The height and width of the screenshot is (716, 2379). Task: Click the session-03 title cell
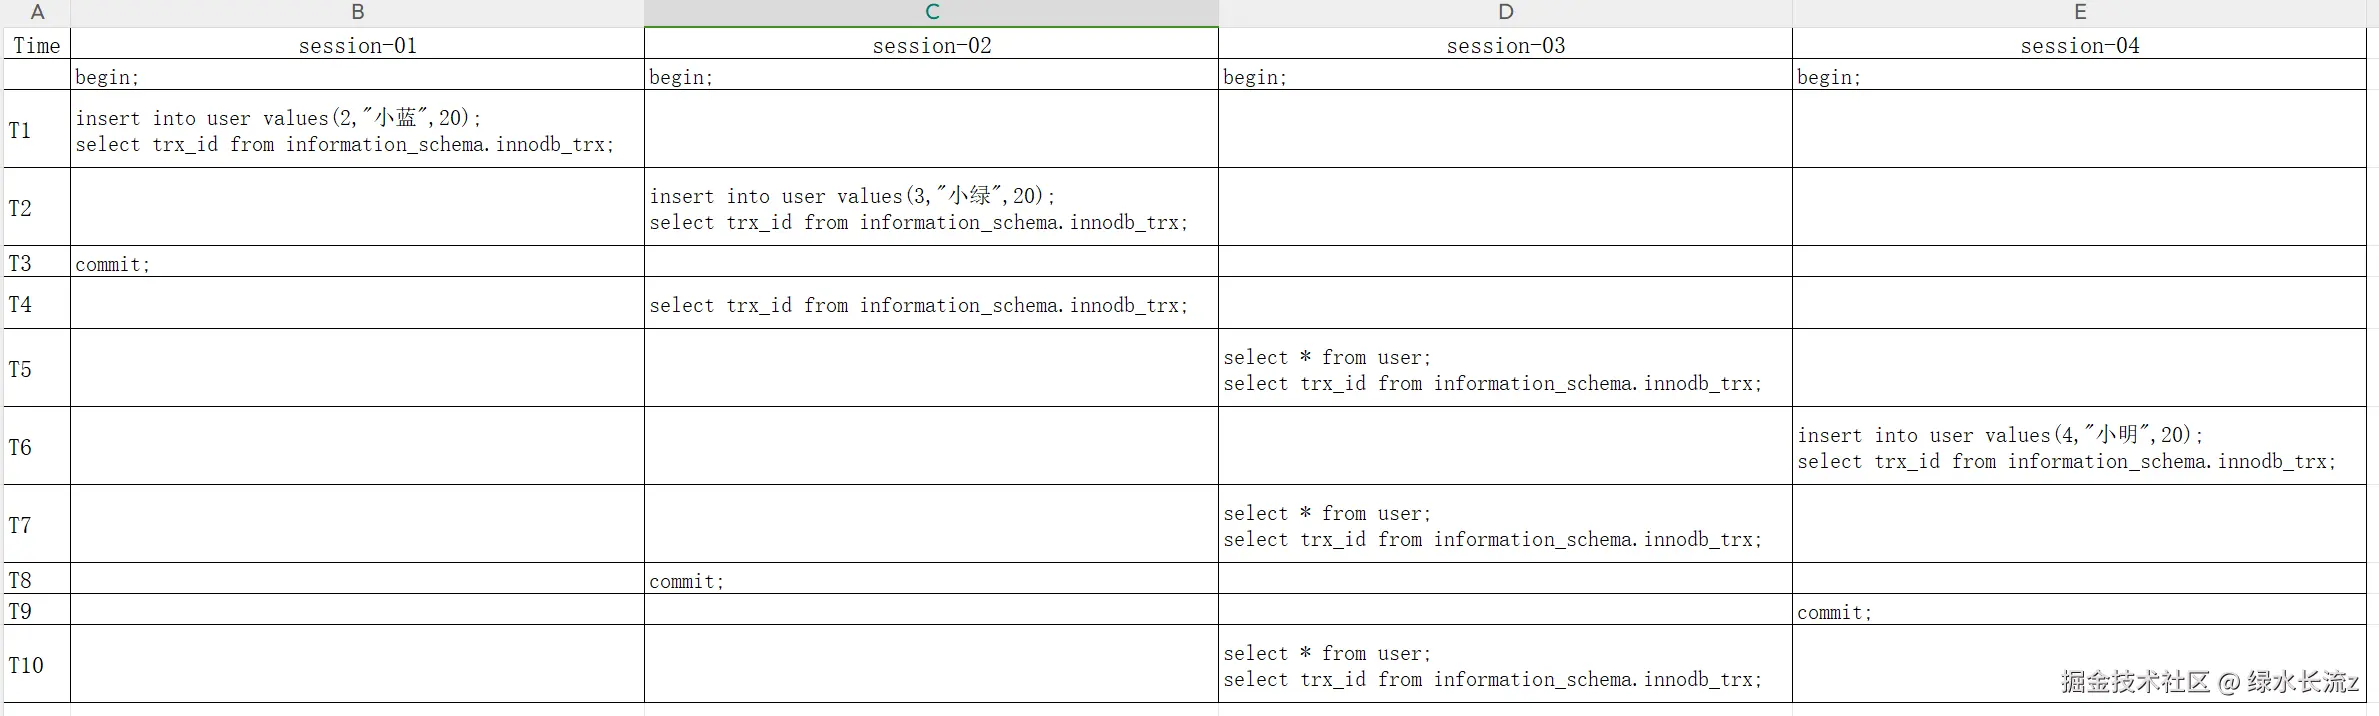(x=1505, y=45)
